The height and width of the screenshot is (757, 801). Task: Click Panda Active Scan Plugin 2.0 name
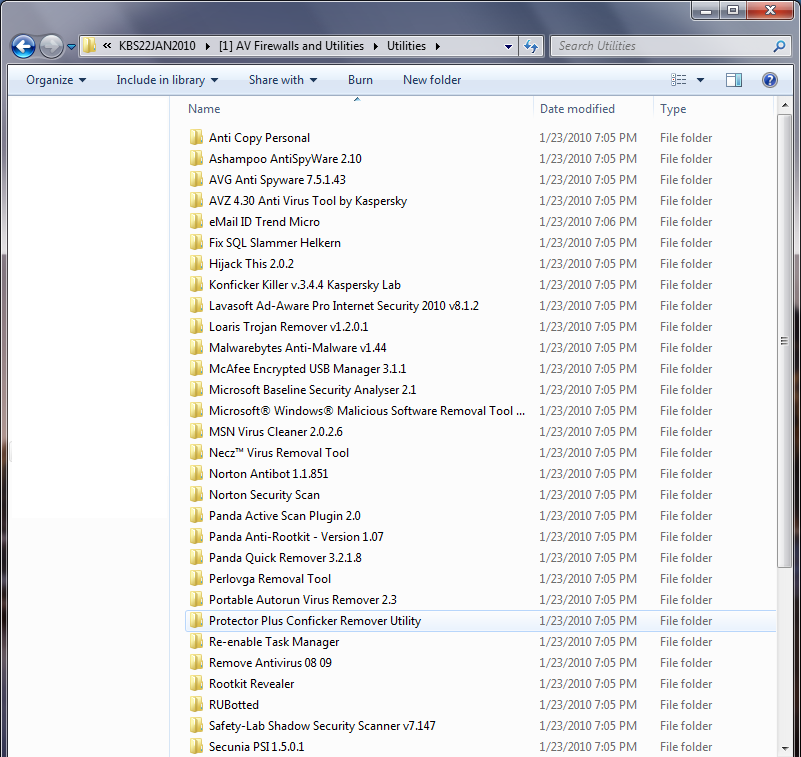pyautogui.click(x=285, y=516)
